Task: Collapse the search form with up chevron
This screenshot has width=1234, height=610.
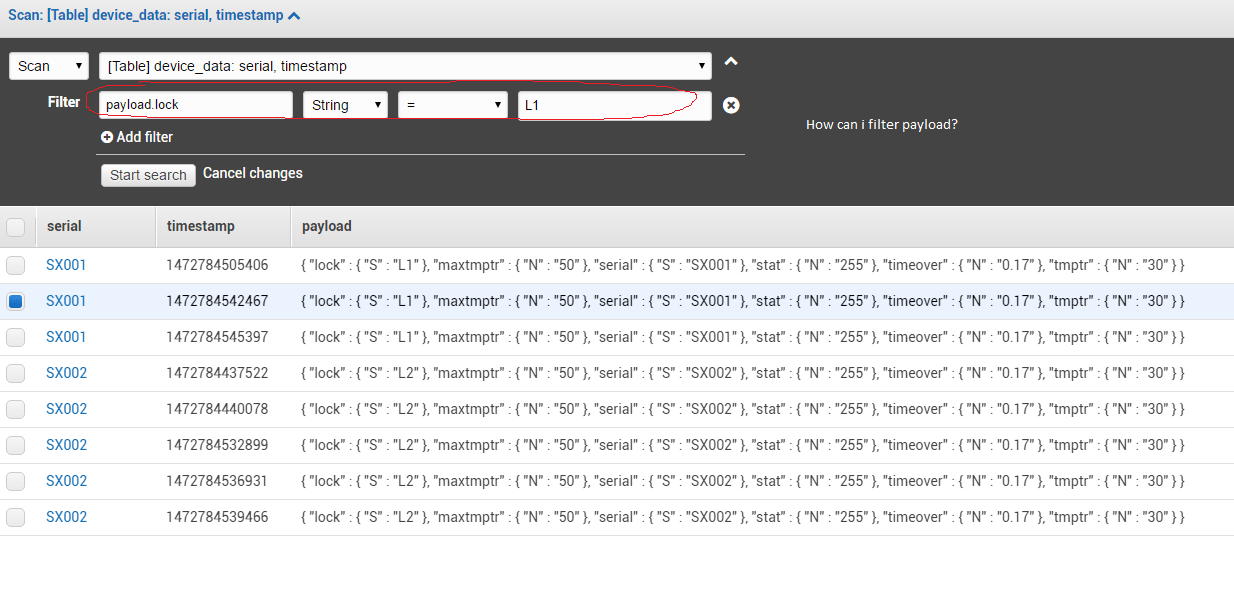Action: [x=731, y=60]
